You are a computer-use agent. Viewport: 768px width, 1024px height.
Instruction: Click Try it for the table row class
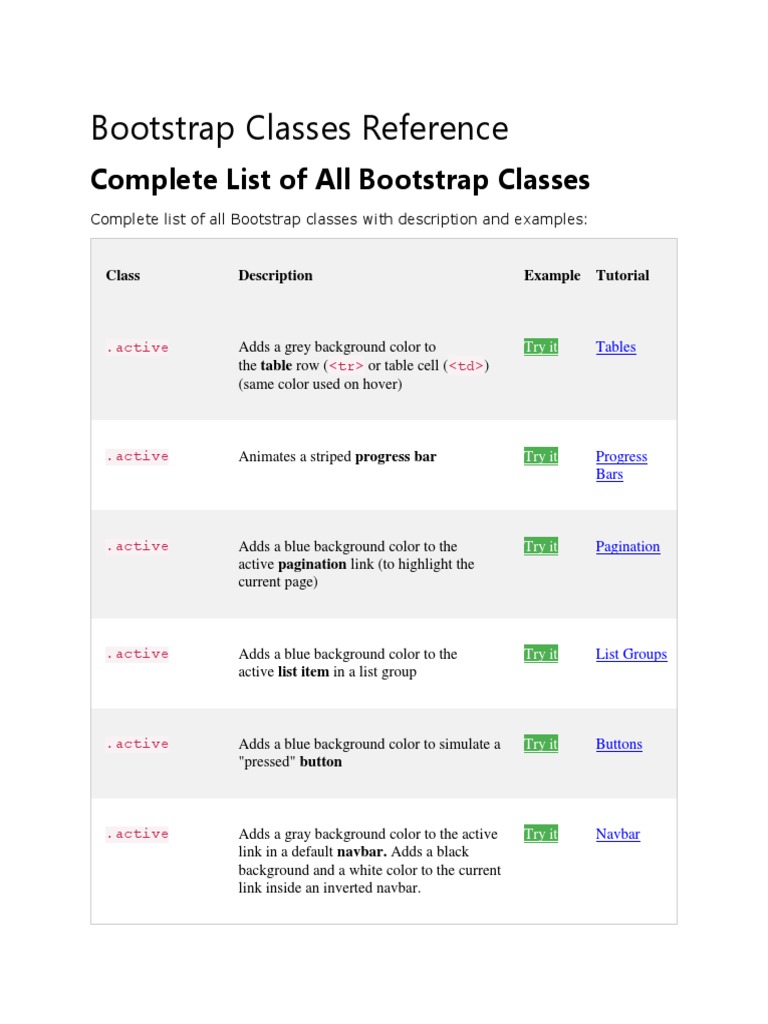pyautogui.click(x=541, y=347)
